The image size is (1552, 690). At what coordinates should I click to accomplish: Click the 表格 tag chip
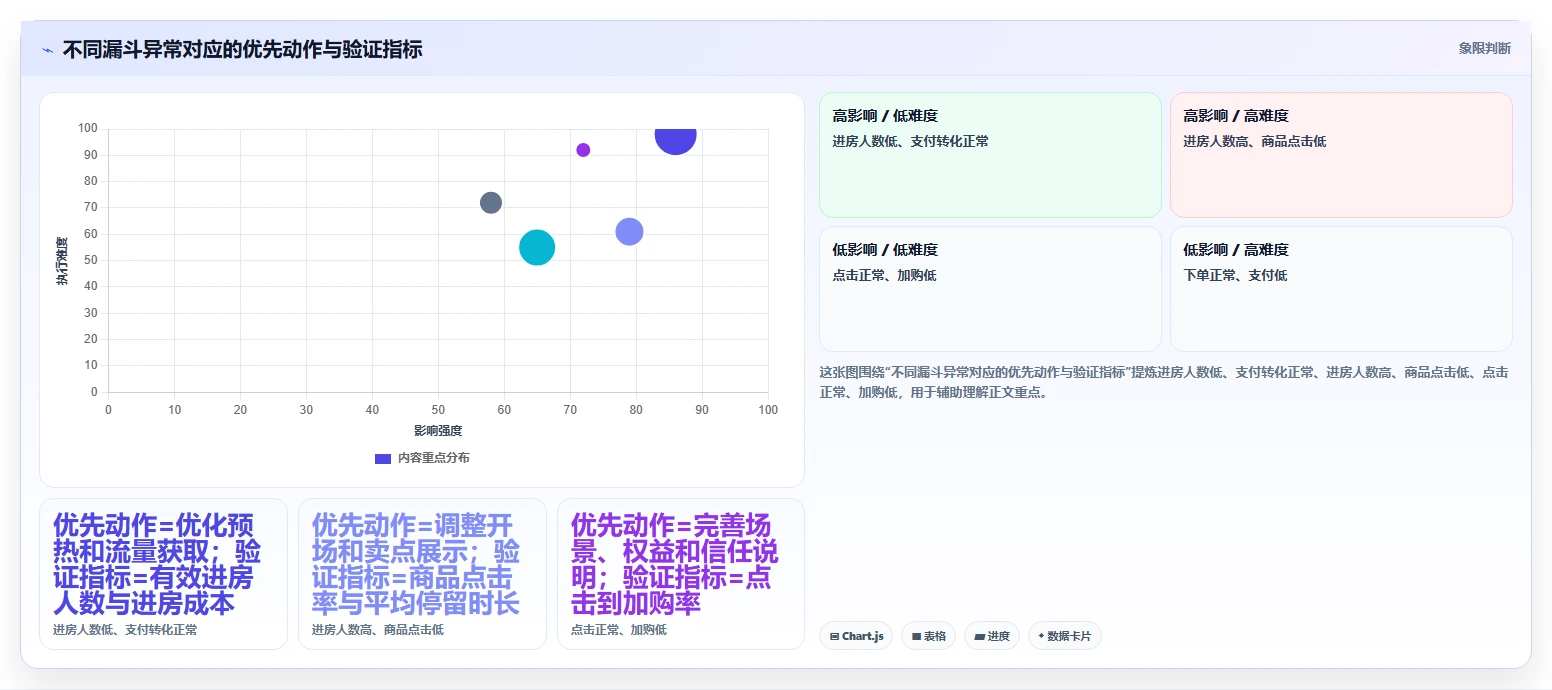[x=928, y=636]
